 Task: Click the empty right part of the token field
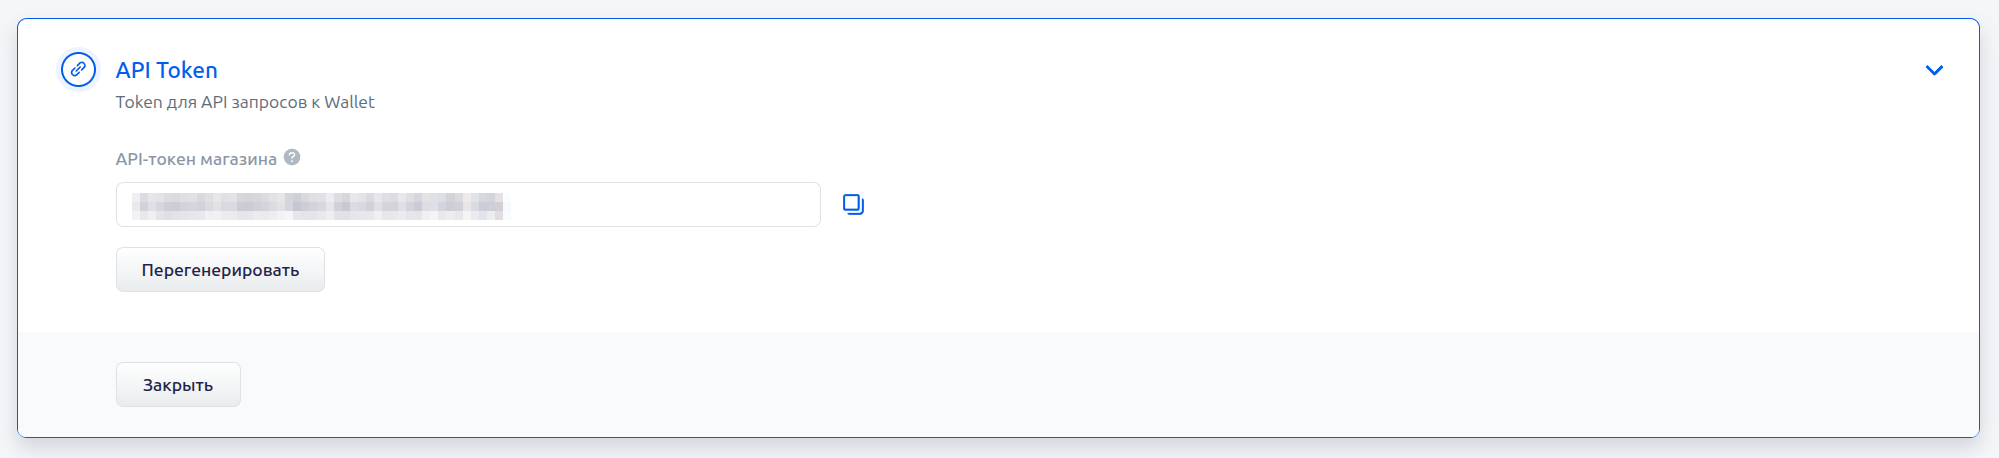665,204
